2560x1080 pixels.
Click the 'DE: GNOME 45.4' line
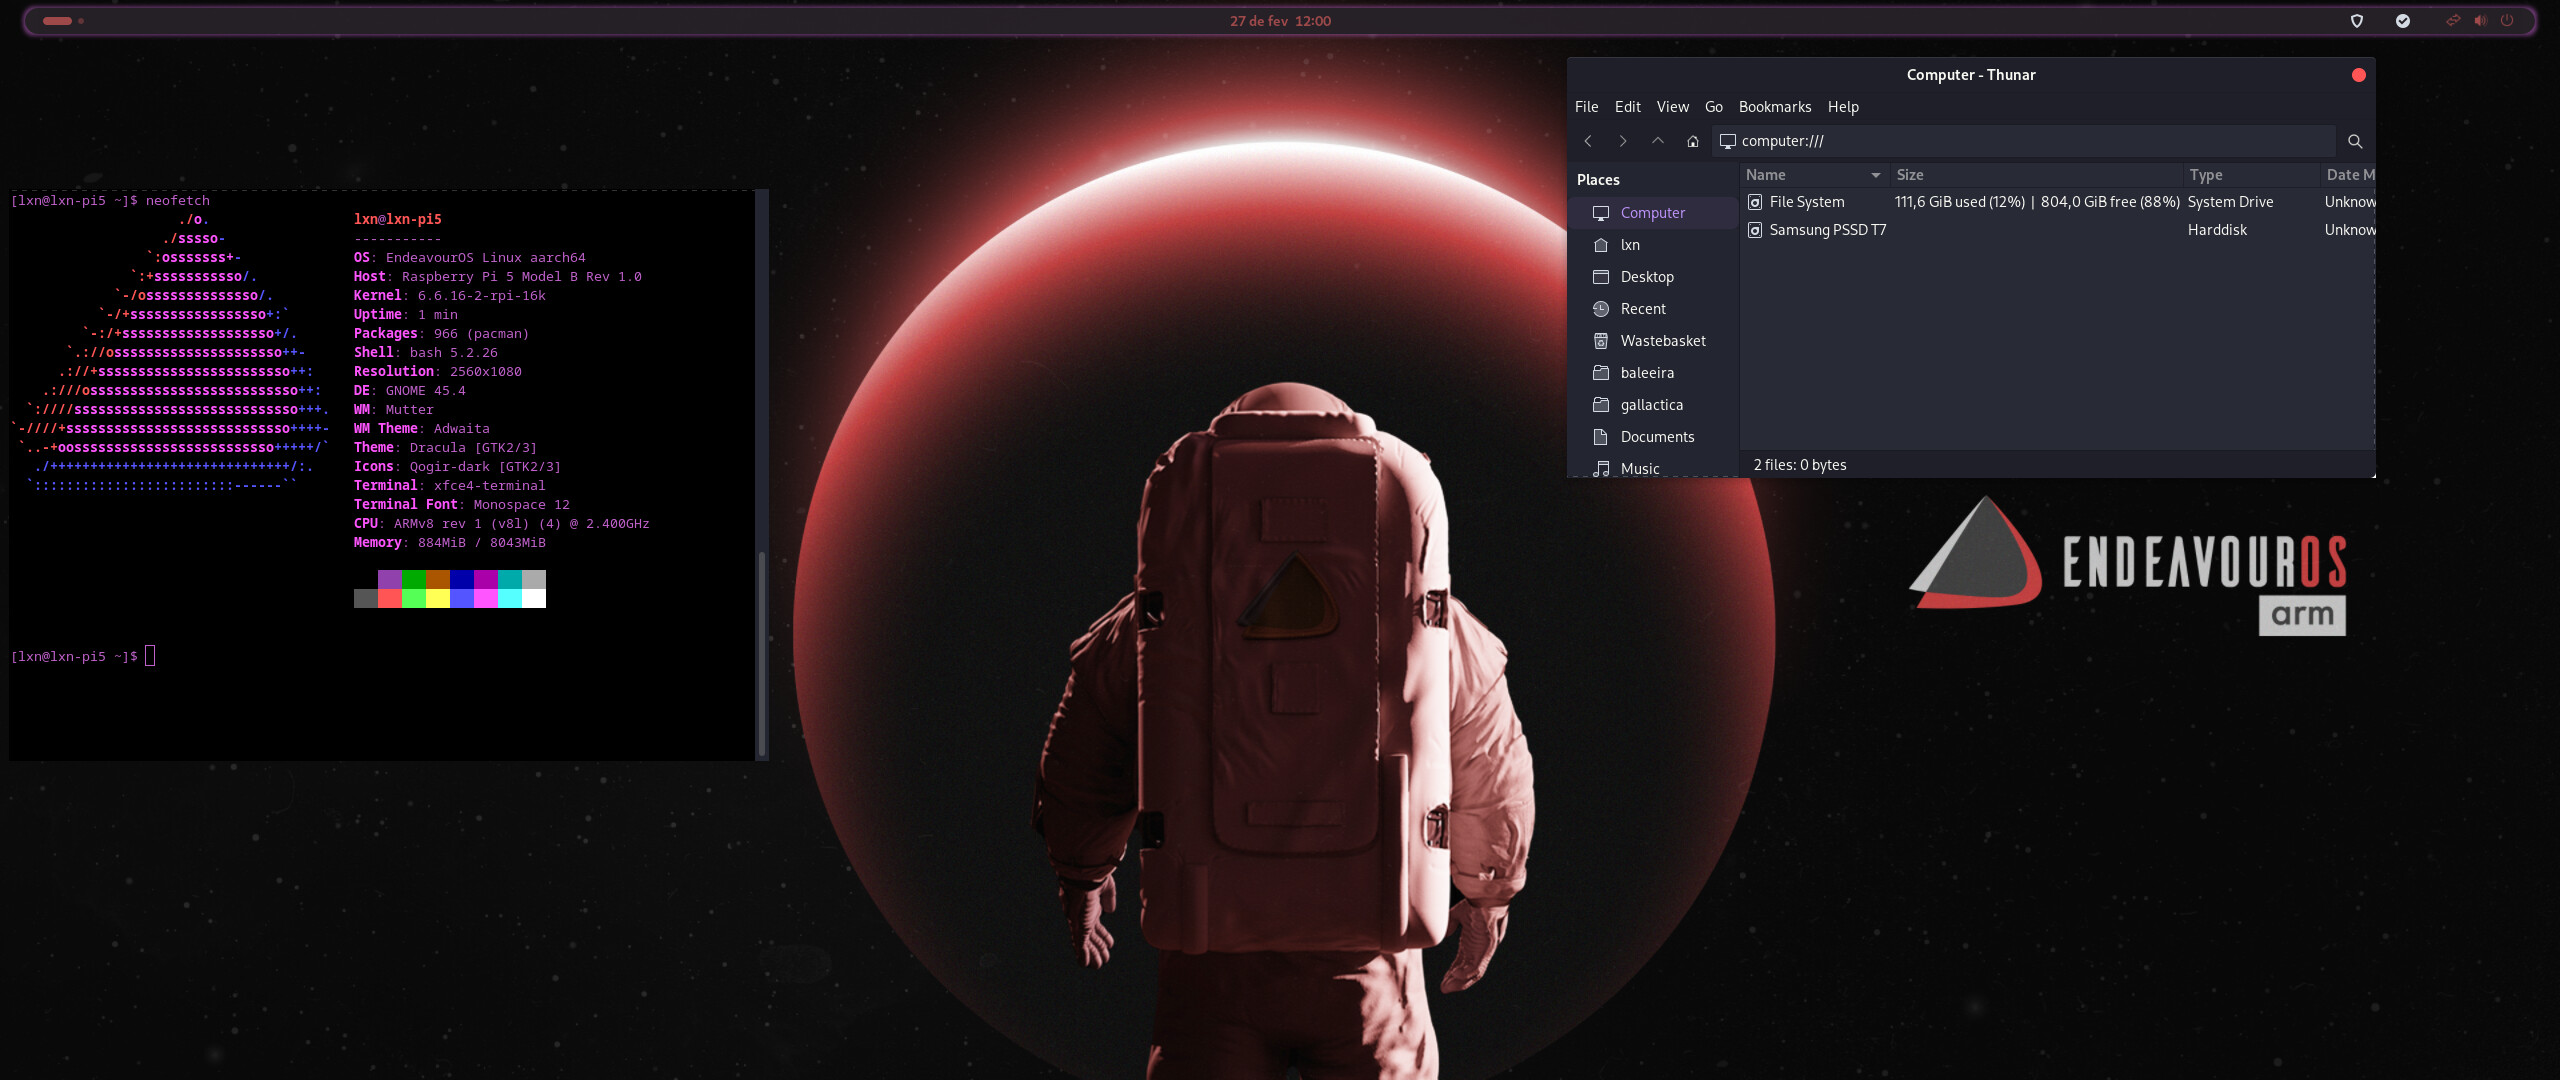pyautogui.click(x=409, y=390)
